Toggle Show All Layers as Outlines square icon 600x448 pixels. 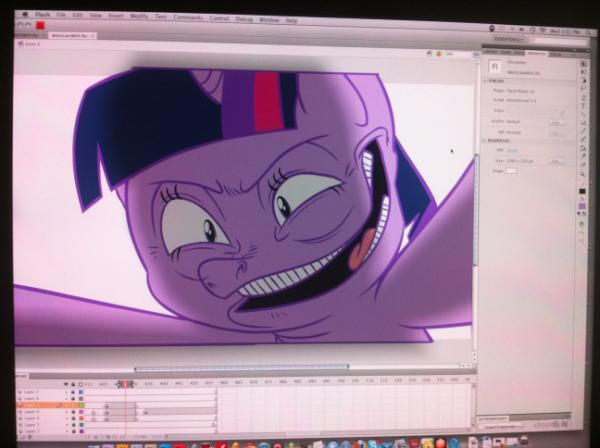tap(81, 384)
